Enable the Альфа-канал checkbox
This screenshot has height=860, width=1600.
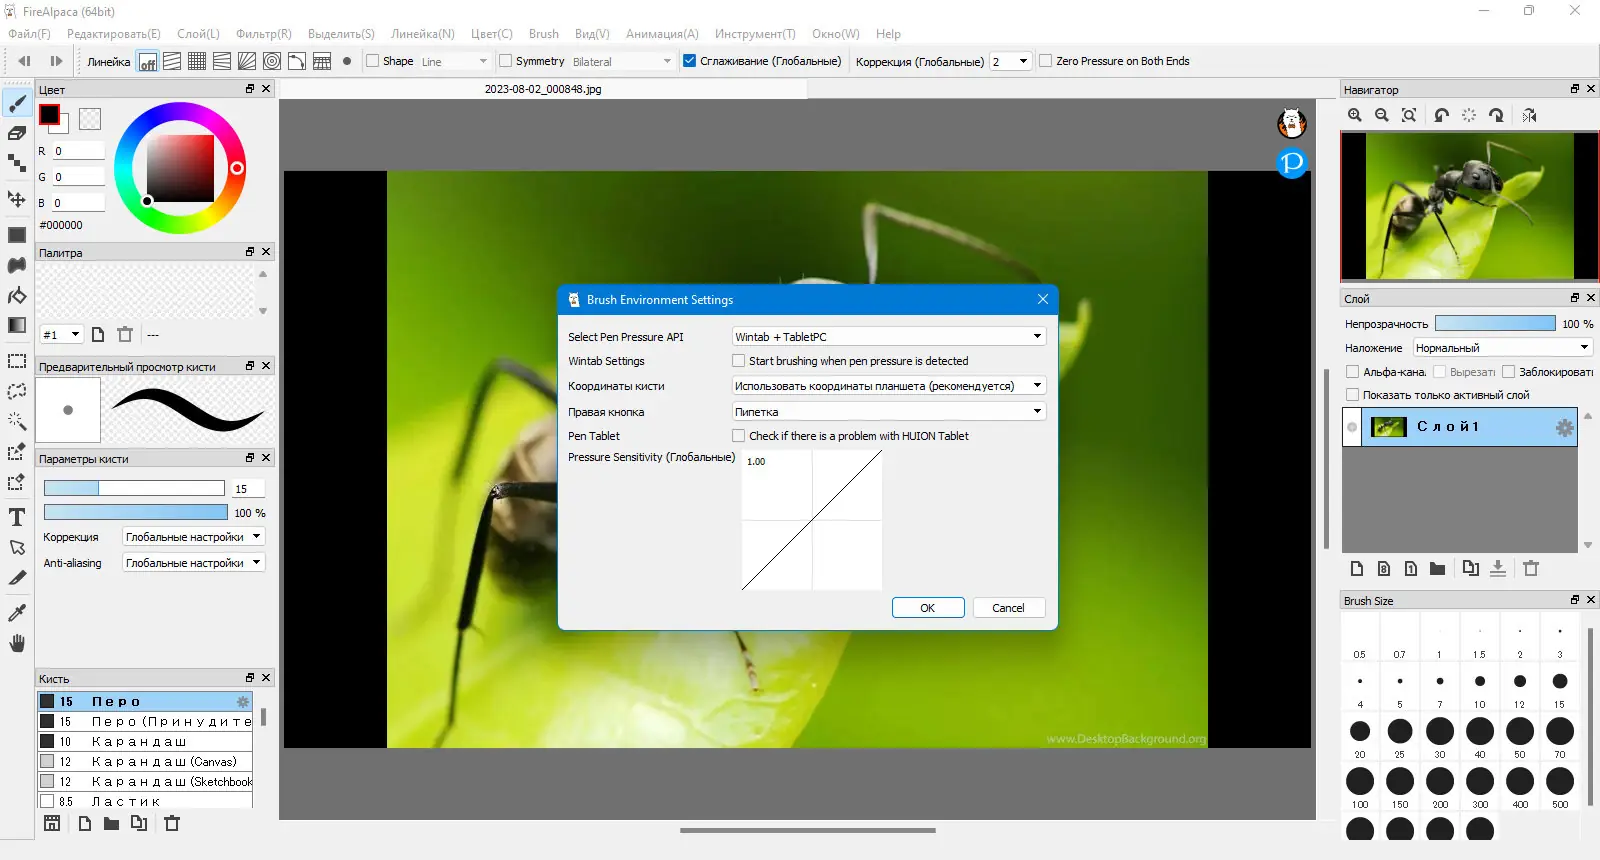click(x=1353, y=372)
